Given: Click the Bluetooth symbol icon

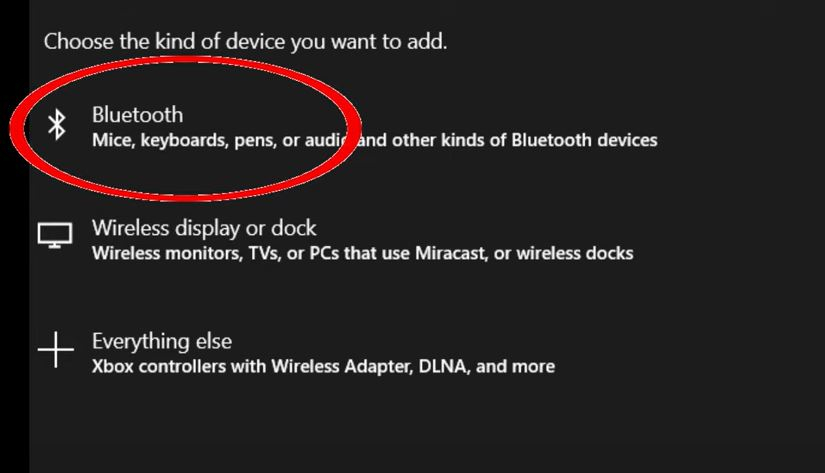Looking at the screenshot, I should pyautogui.click(x=57, y=125).
